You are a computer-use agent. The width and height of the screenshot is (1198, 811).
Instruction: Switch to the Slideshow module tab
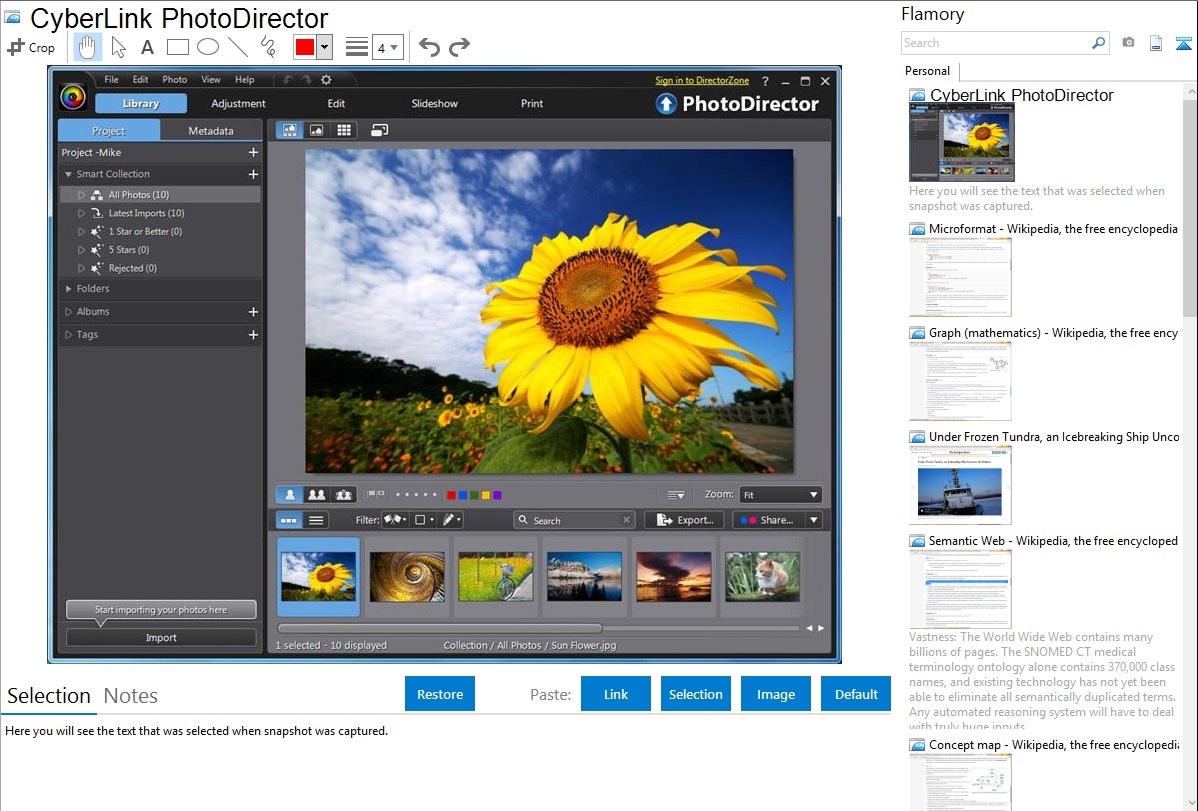pos(435,103)
